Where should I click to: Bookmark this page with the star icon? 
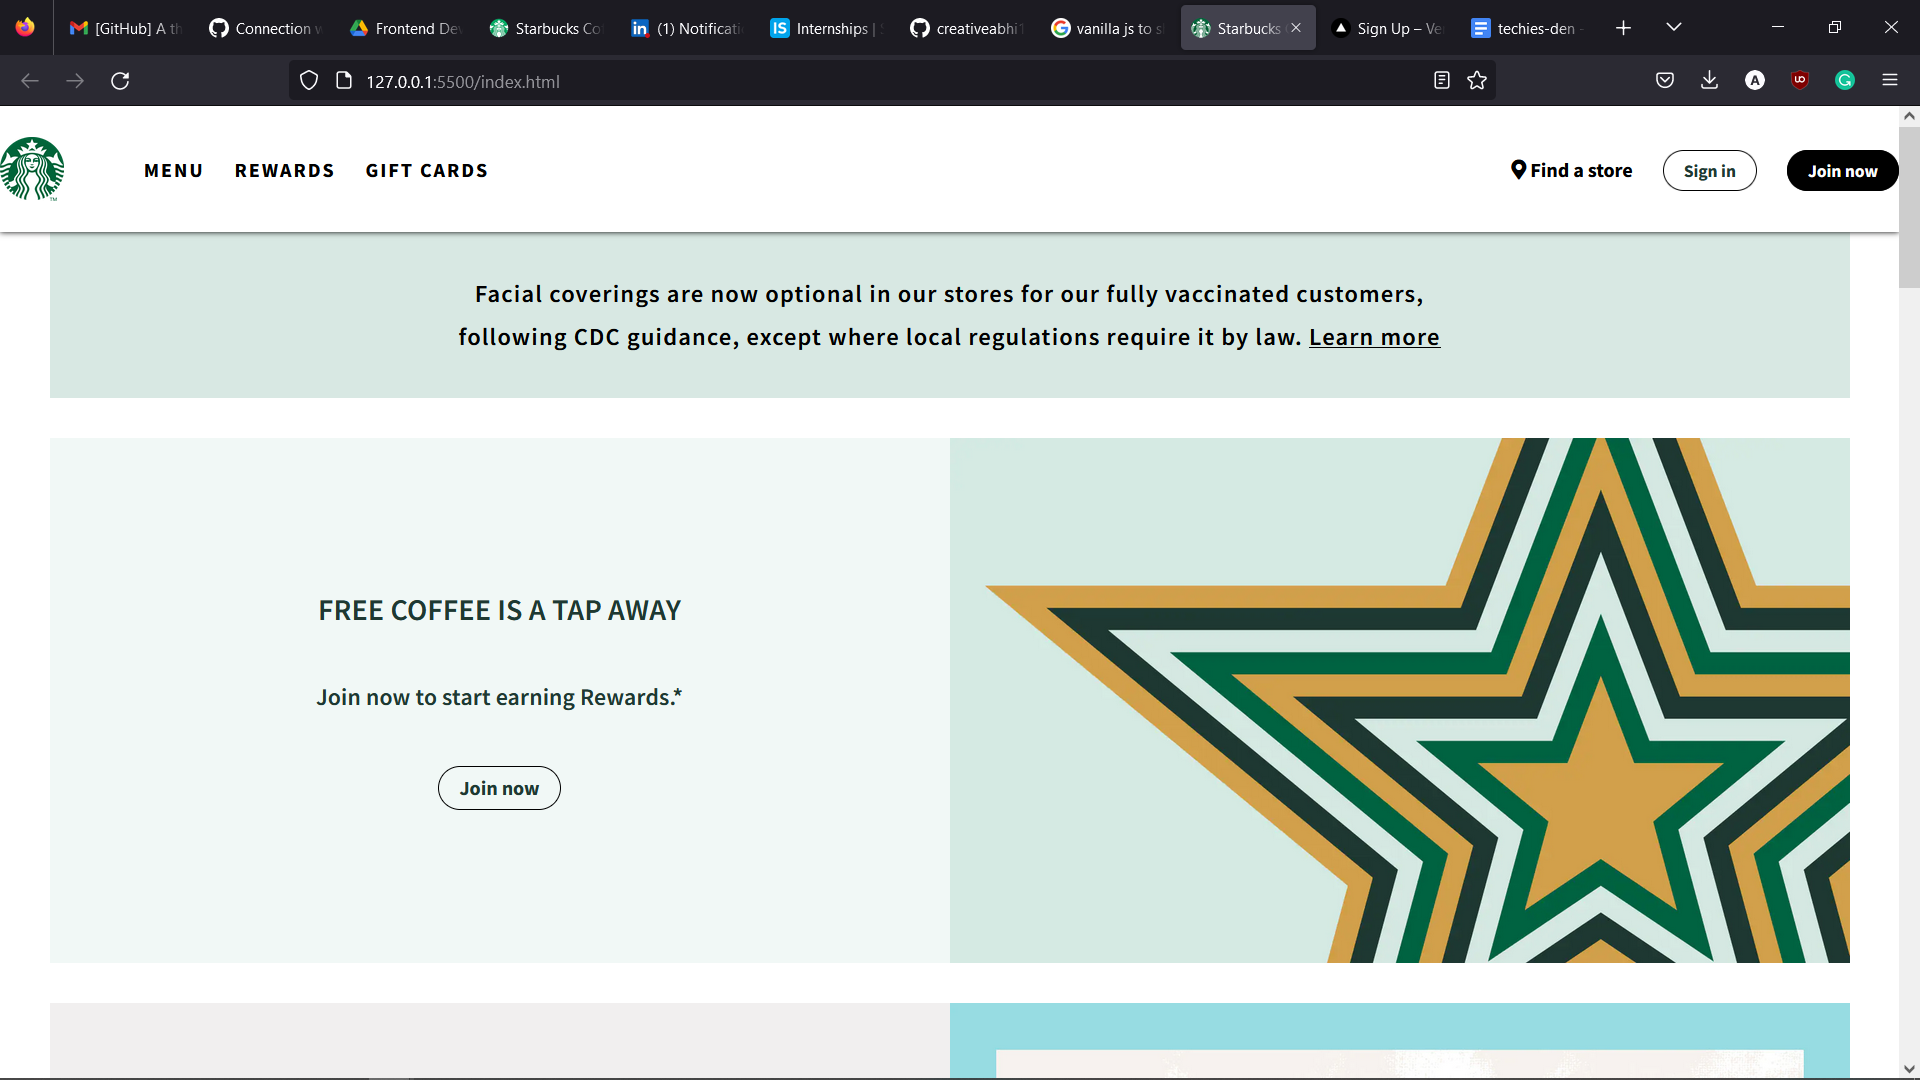point(1477,81)
